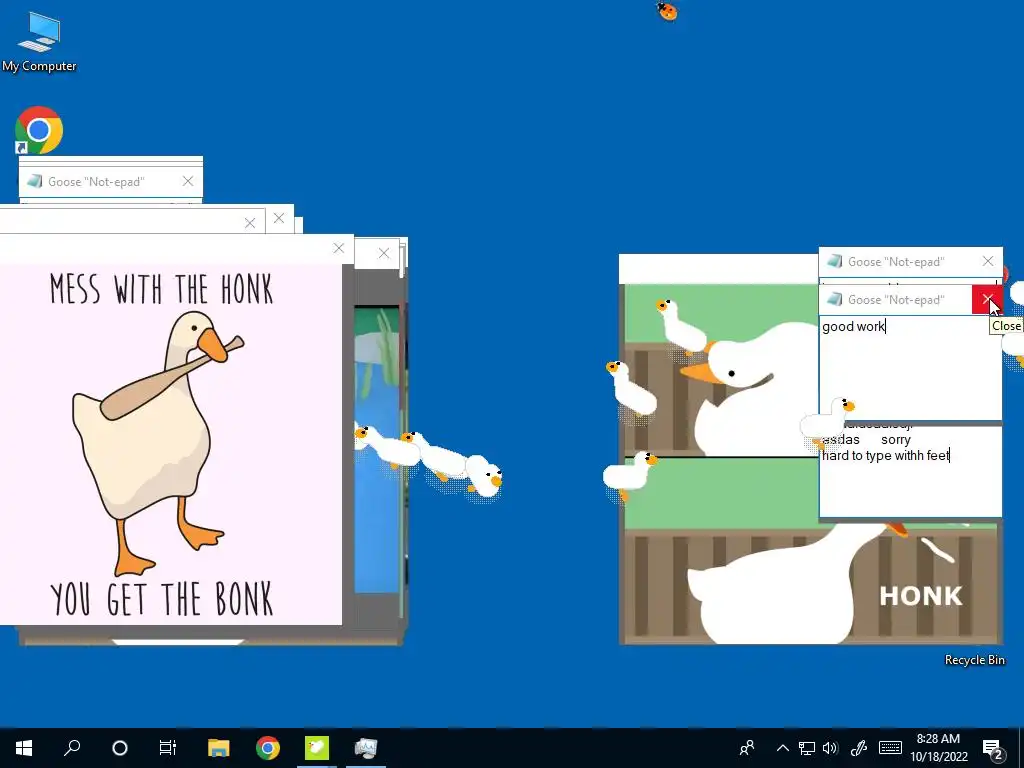Open Task View on taskbar
This screenshot has height=768, width=1024.
click(168, 748)
